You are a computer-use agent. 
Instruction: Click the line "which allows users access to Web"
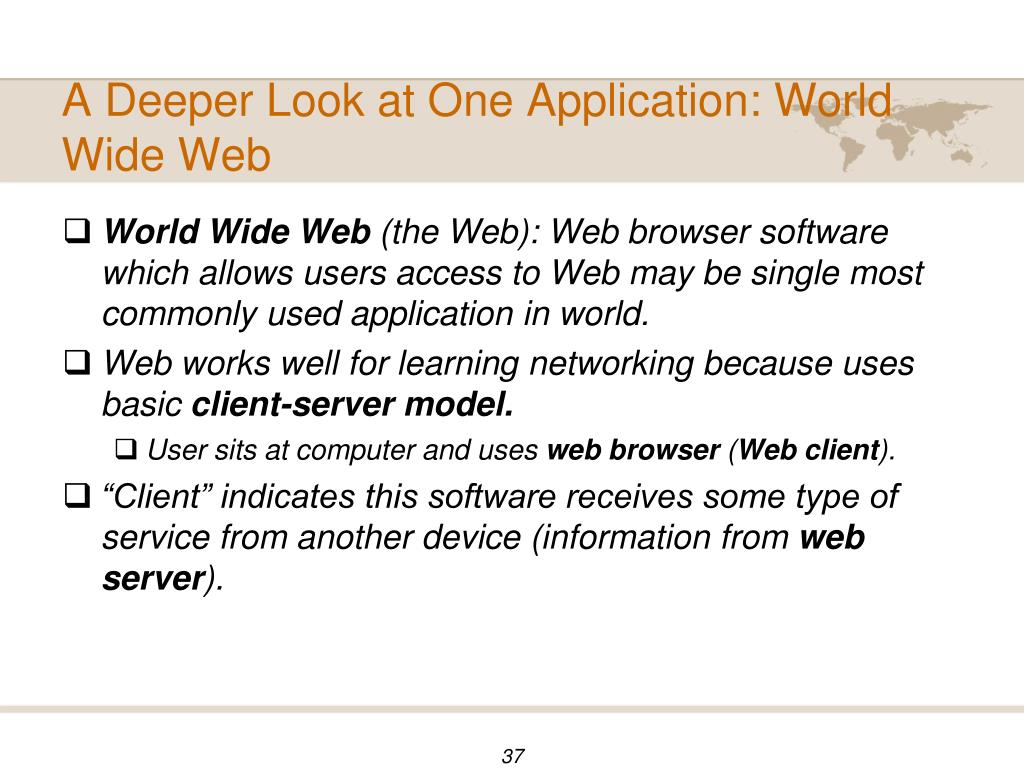click(513, 273)
